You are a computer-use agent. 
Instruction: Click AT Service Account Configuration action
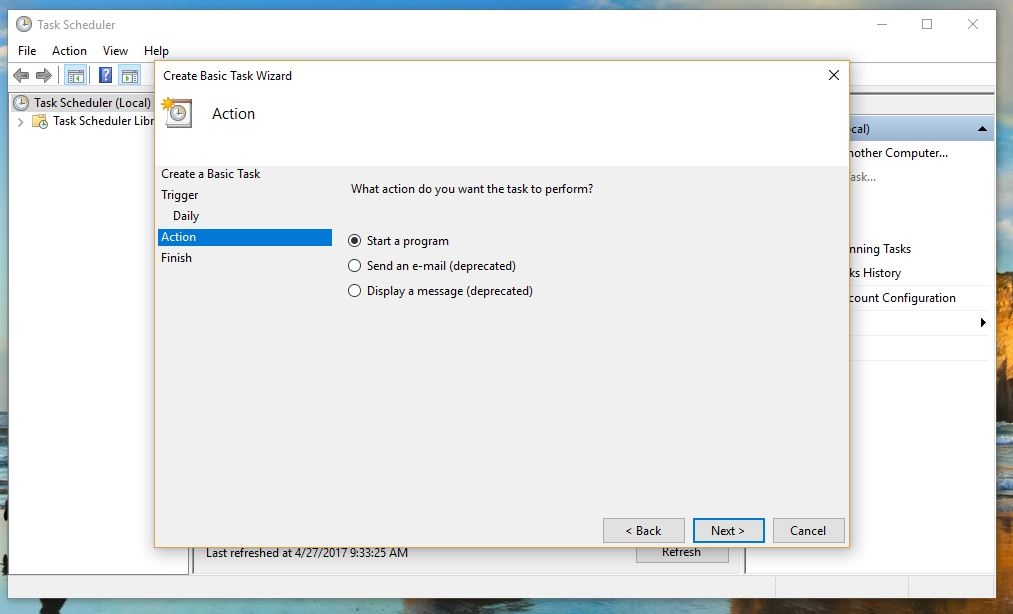point(903,298)
